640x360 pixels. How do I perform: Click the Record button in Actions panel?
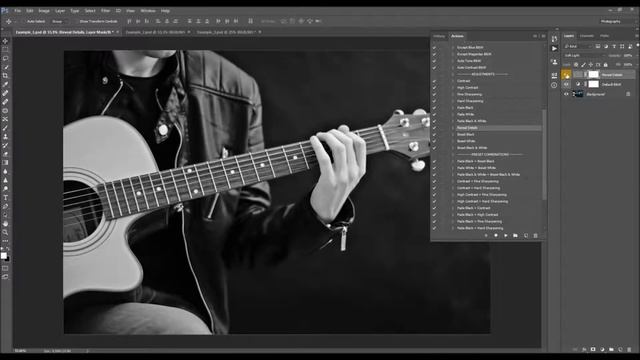click(x=496, y=236)
